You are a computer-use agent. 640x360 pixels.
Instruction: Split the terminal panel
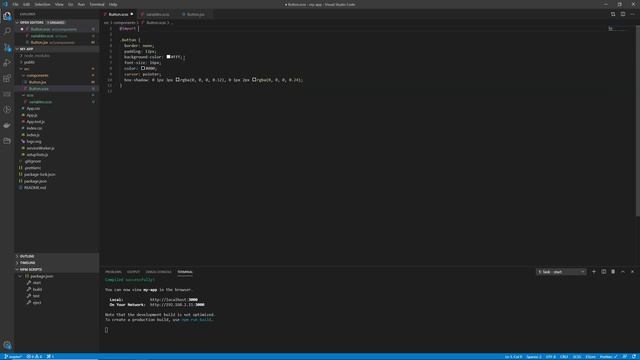[604, 272]
